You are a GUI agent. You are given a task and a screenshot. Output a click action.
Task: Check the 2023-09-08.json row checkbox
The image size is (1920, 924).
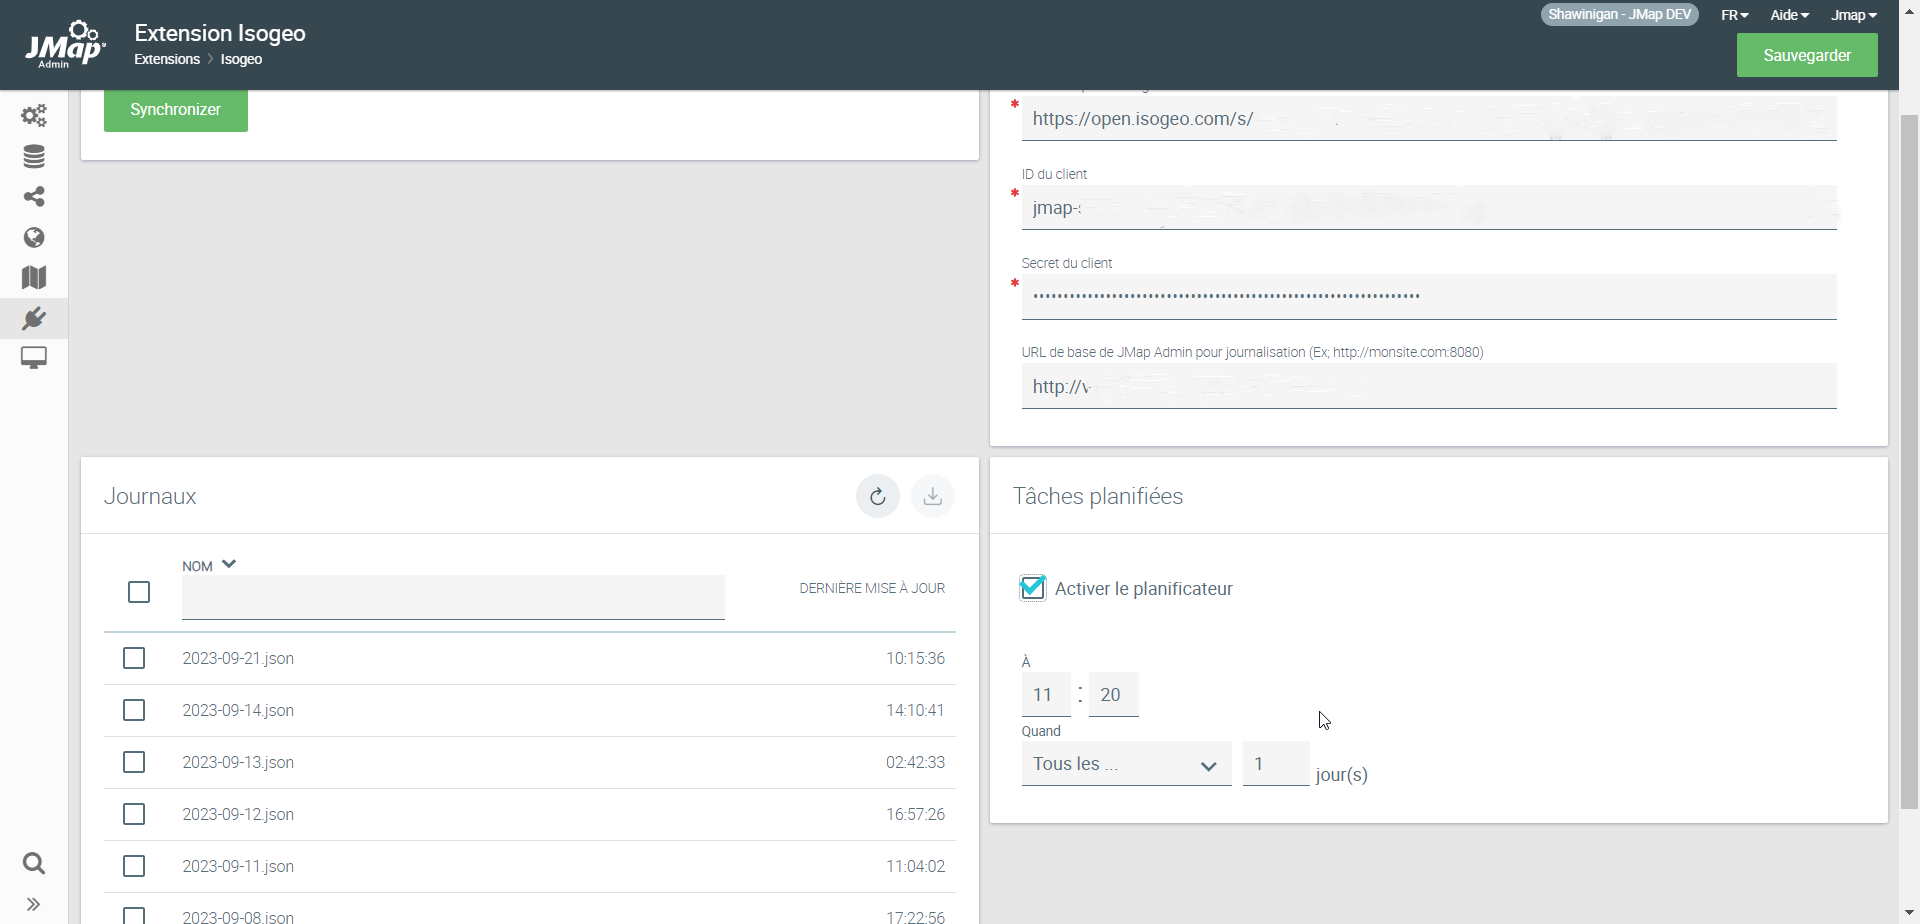(x=134, y=916)
